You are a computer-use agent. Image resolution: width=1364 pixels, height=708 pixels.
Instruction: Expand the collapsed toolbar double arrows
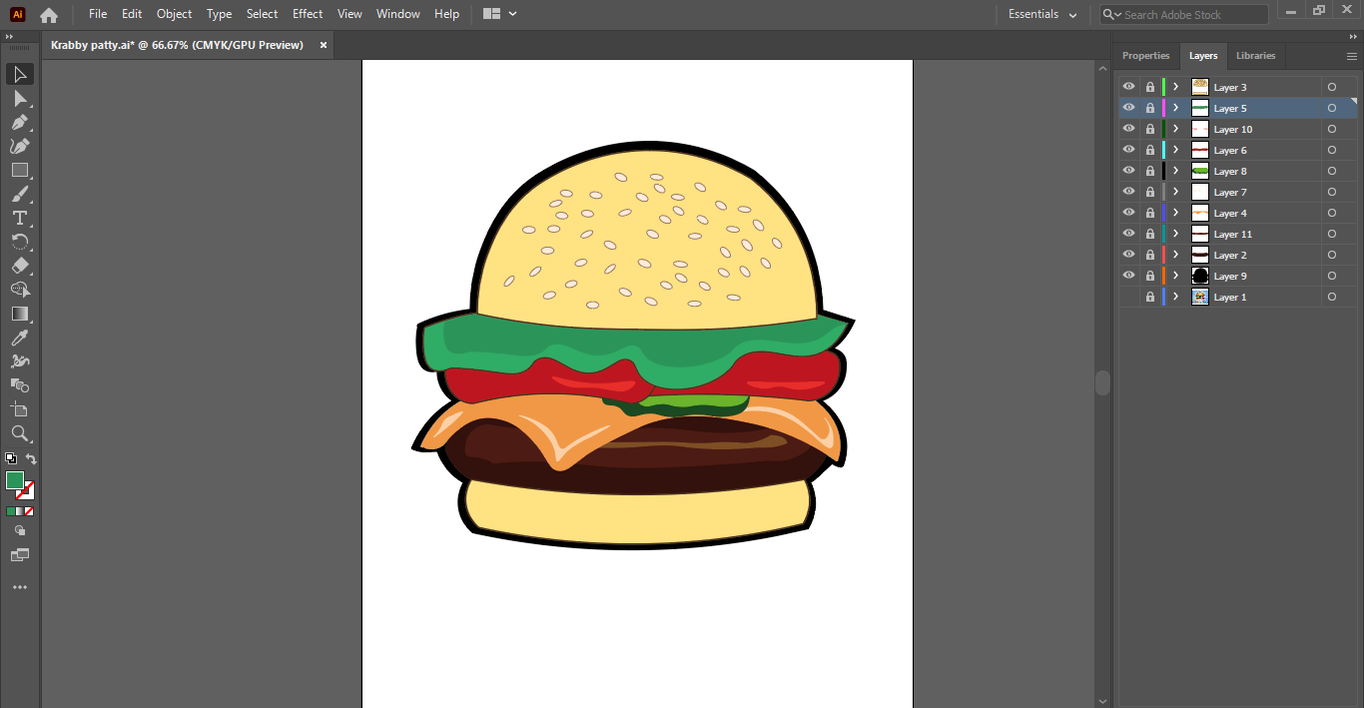coord(9,37)
